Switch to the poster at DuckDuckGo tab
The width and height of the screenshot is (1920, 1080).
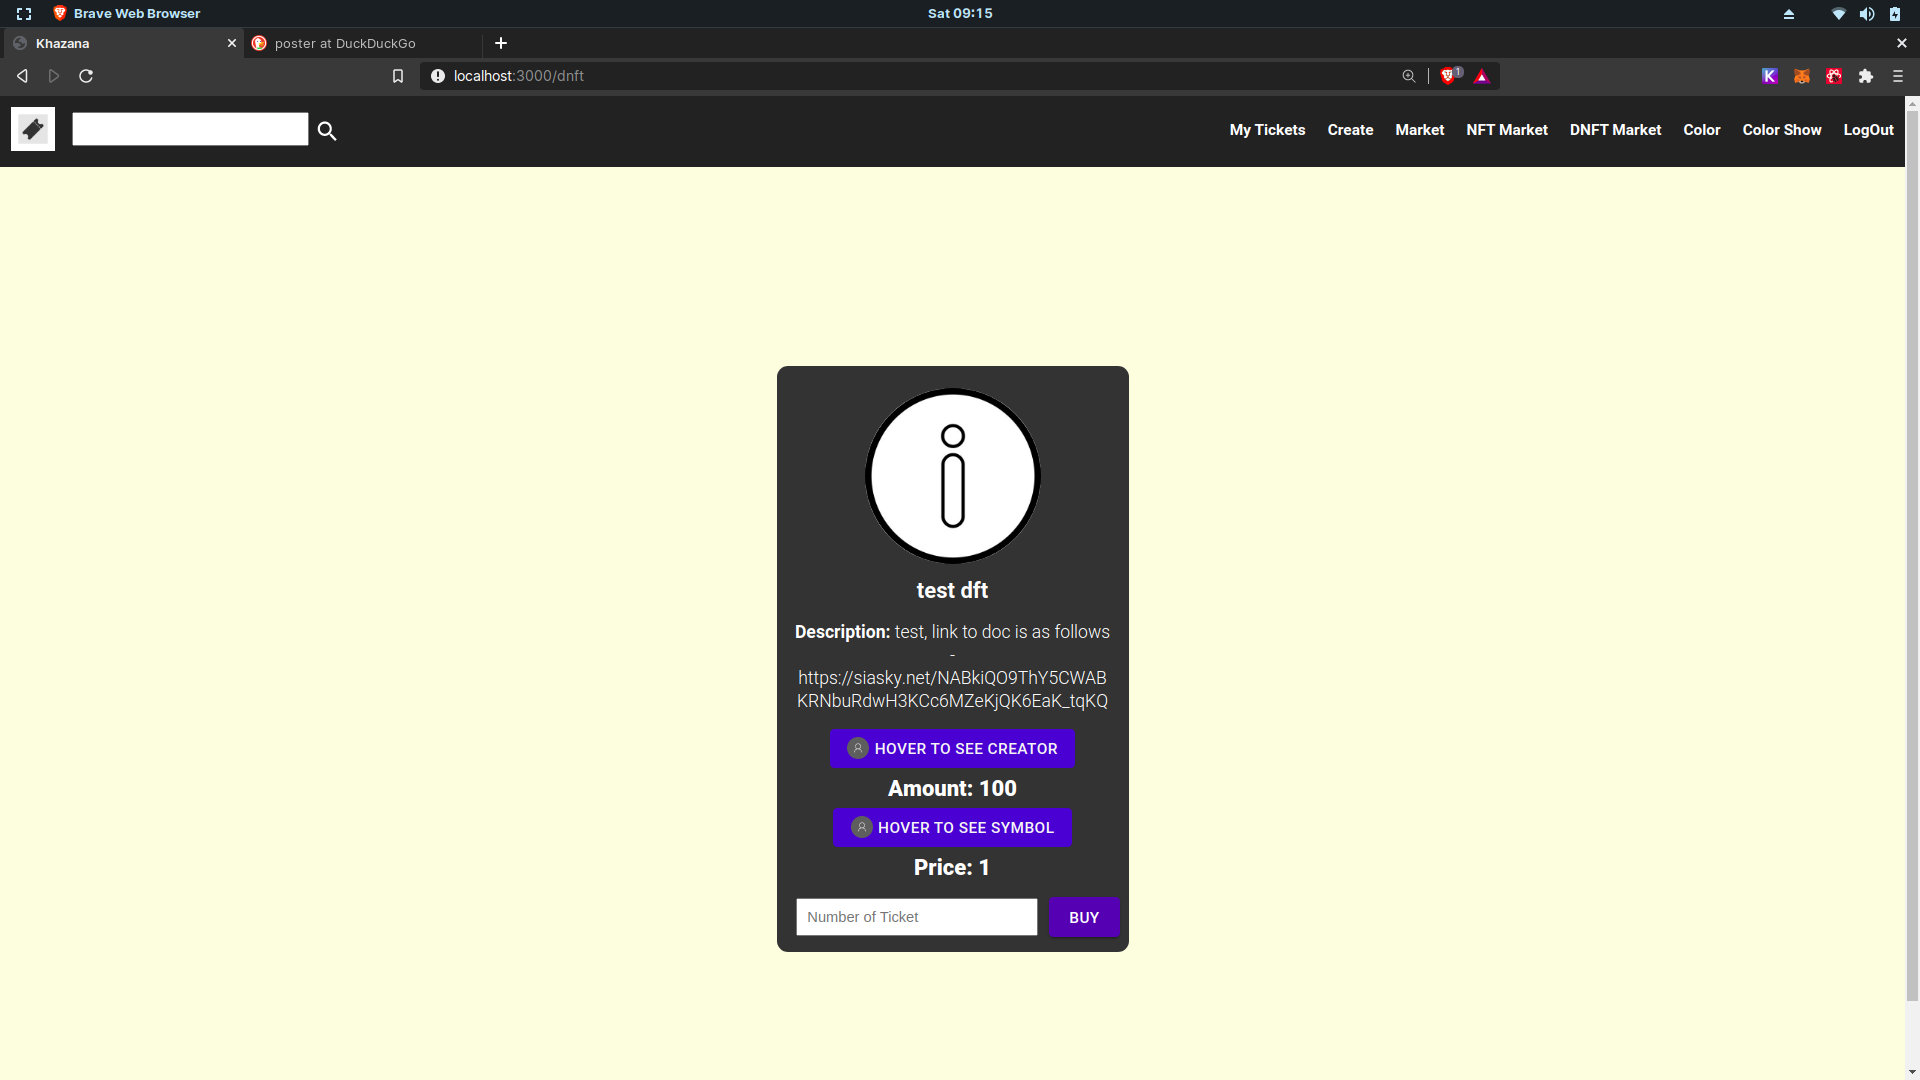coord(345,43)
